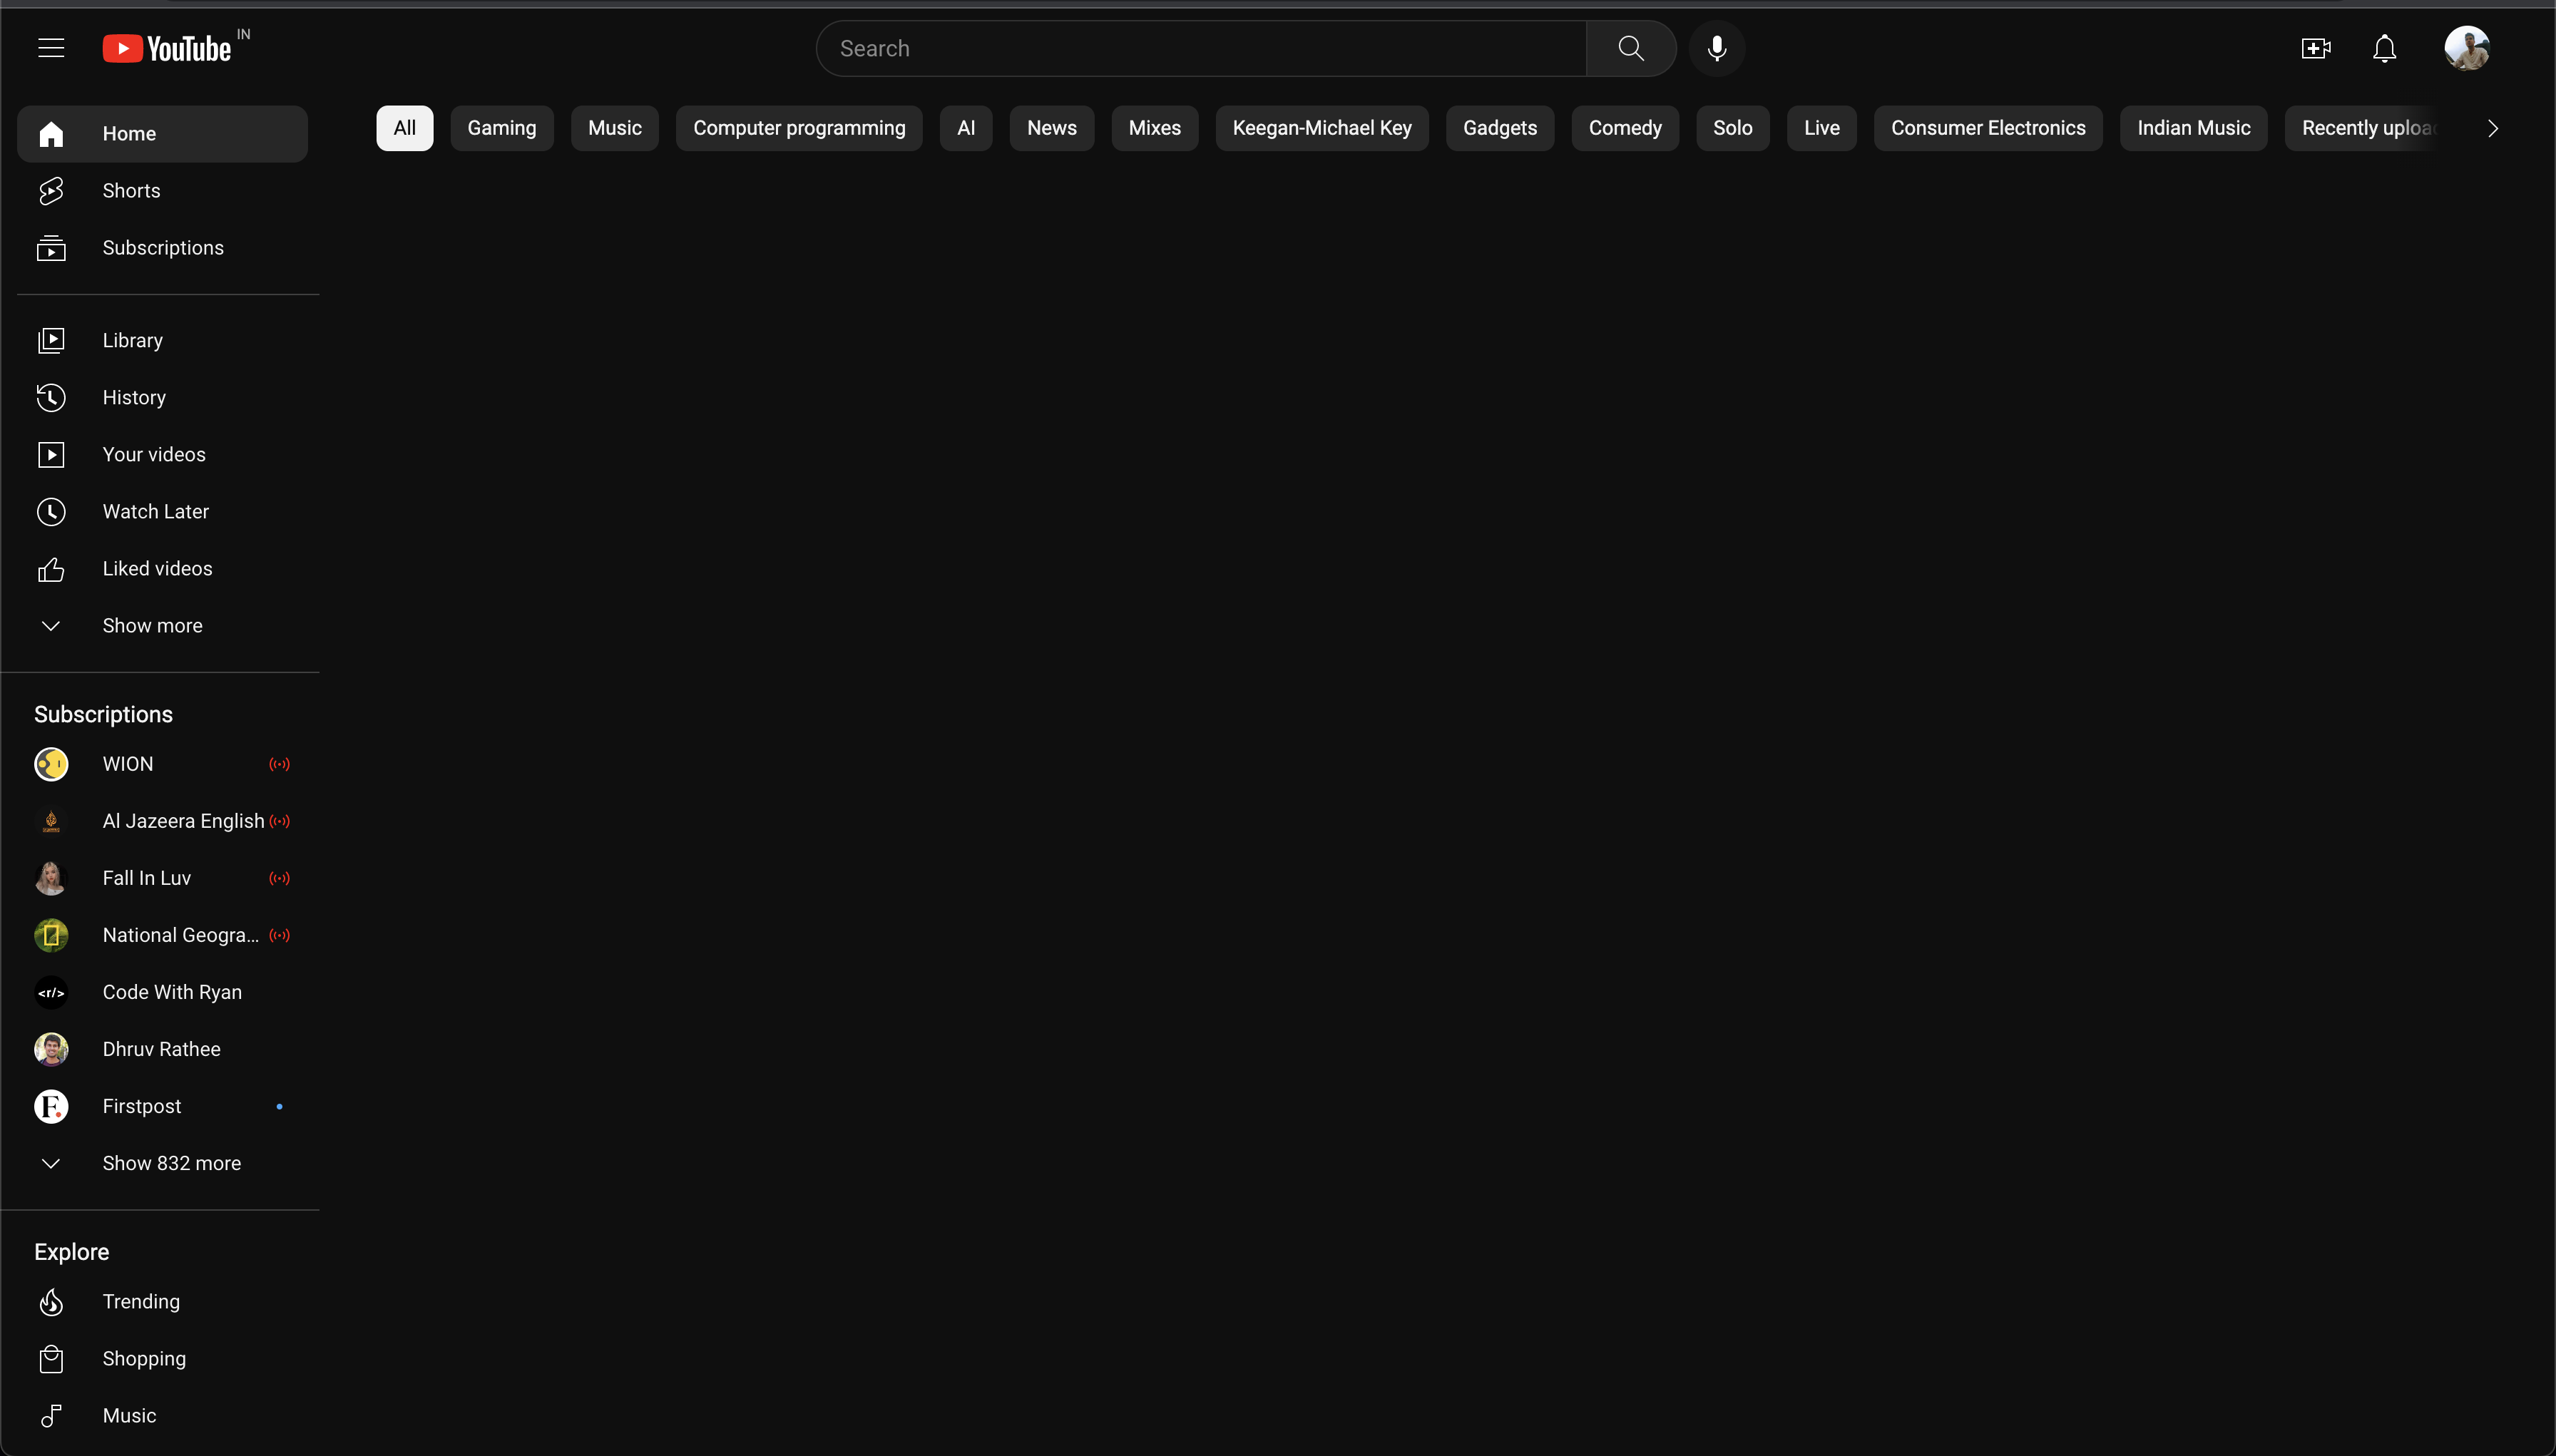The image size is (2556, 1456).
Task: Select the Gaming filter chip
Action: (x=501, y=128)
